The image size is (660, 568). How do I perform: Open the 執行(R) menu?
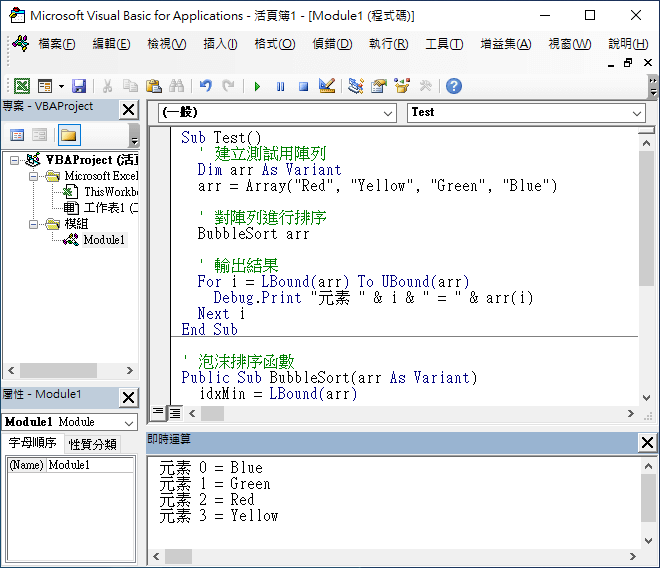(x=389, y=44)
